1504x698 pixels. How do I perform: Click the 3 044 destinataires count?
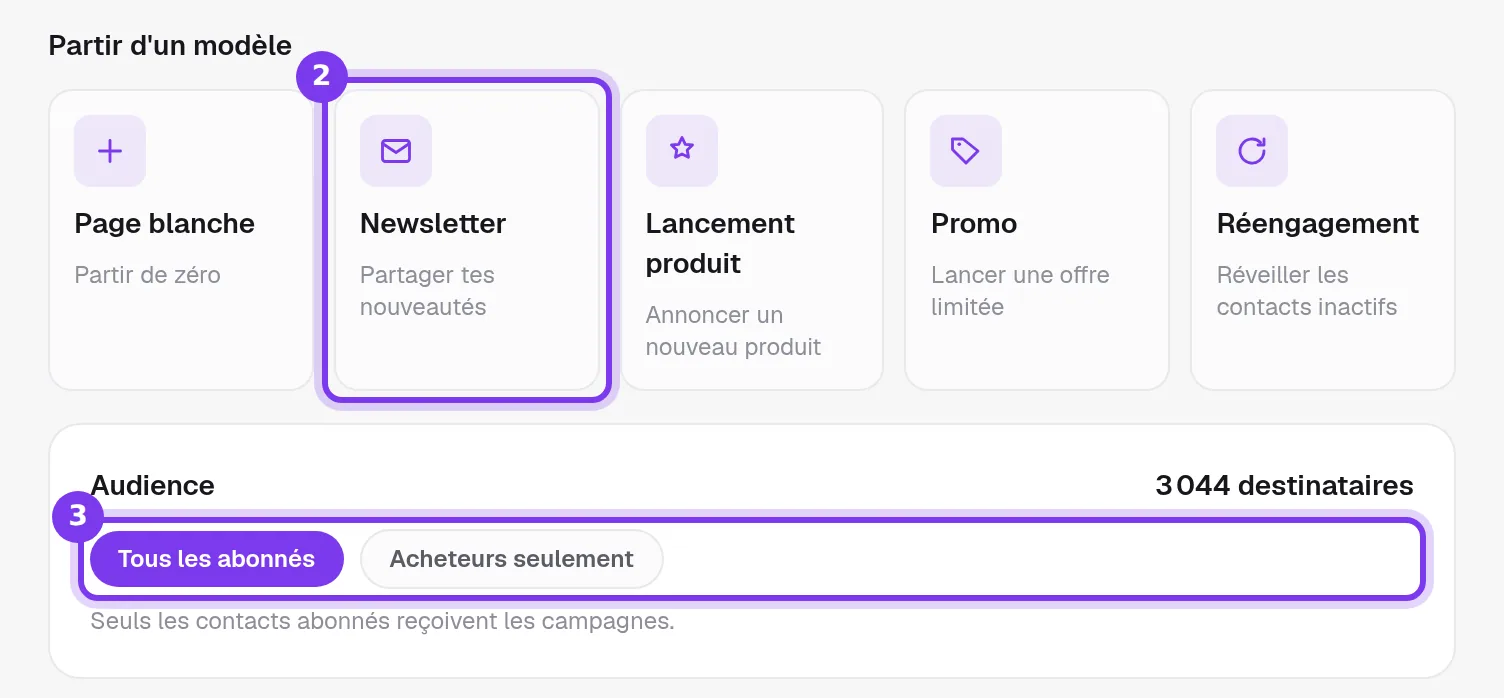[x=1284, y=486]
